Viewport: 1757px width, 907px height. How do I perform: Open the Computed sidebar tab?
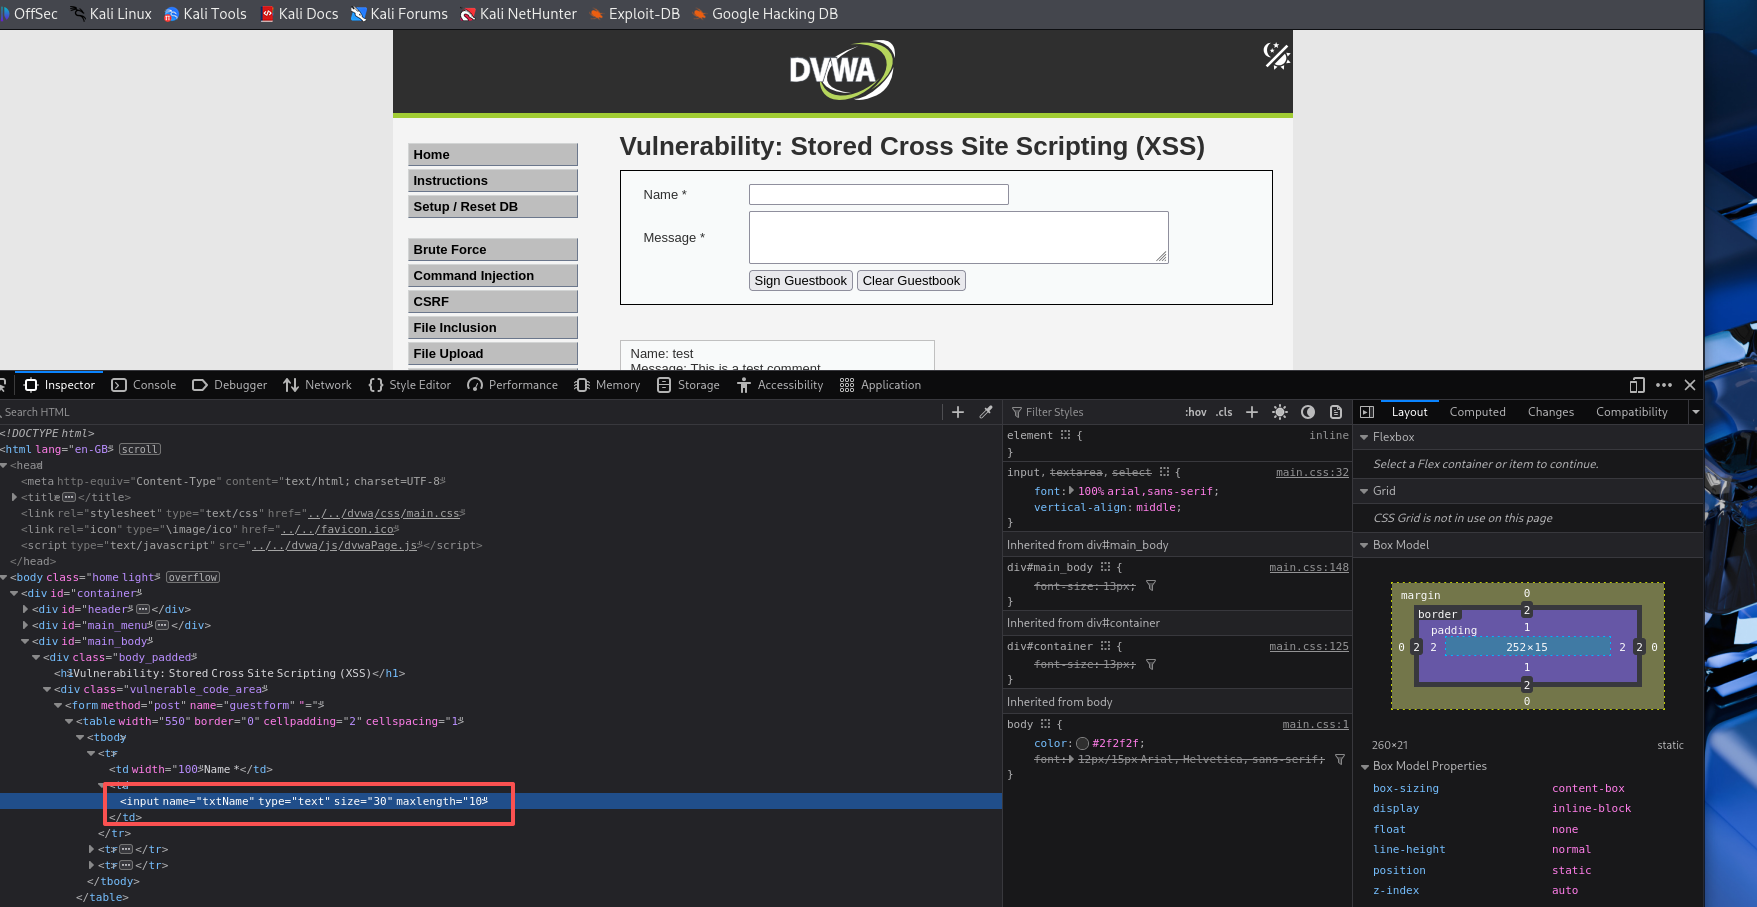pos(1478,412)
